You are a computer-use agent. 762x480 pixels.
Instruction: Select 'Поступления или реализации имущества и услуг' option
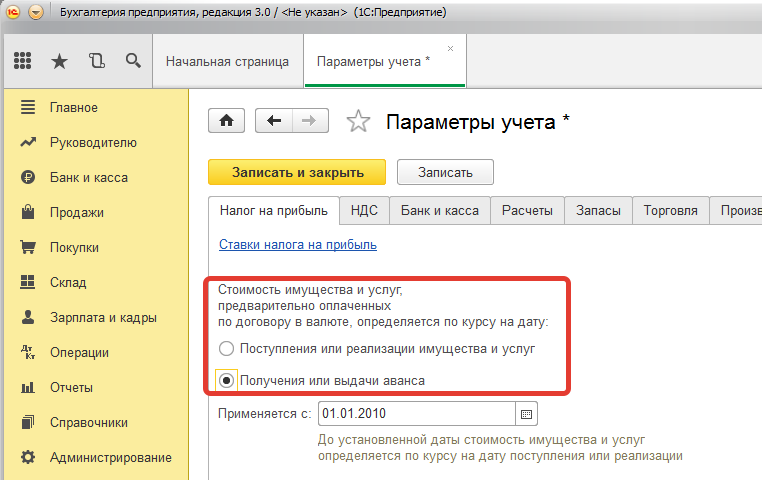click(227, 349)
